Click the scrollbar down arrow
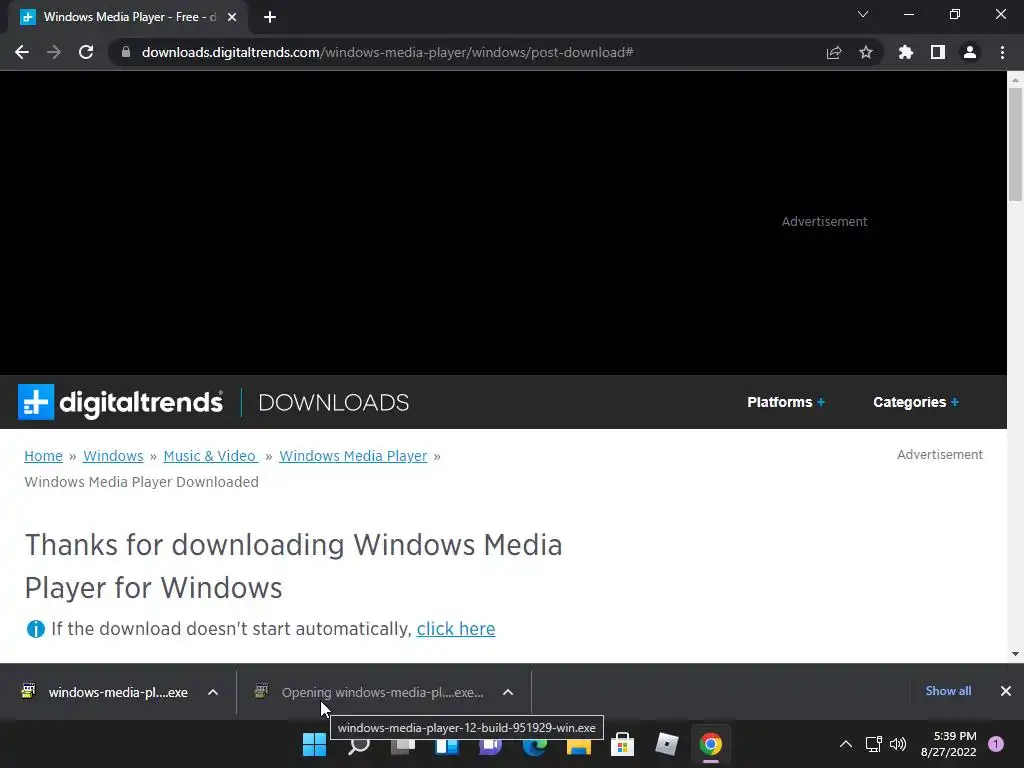Image resolution: width=1024 pixels, height=768 pixels. [1015, 654]
